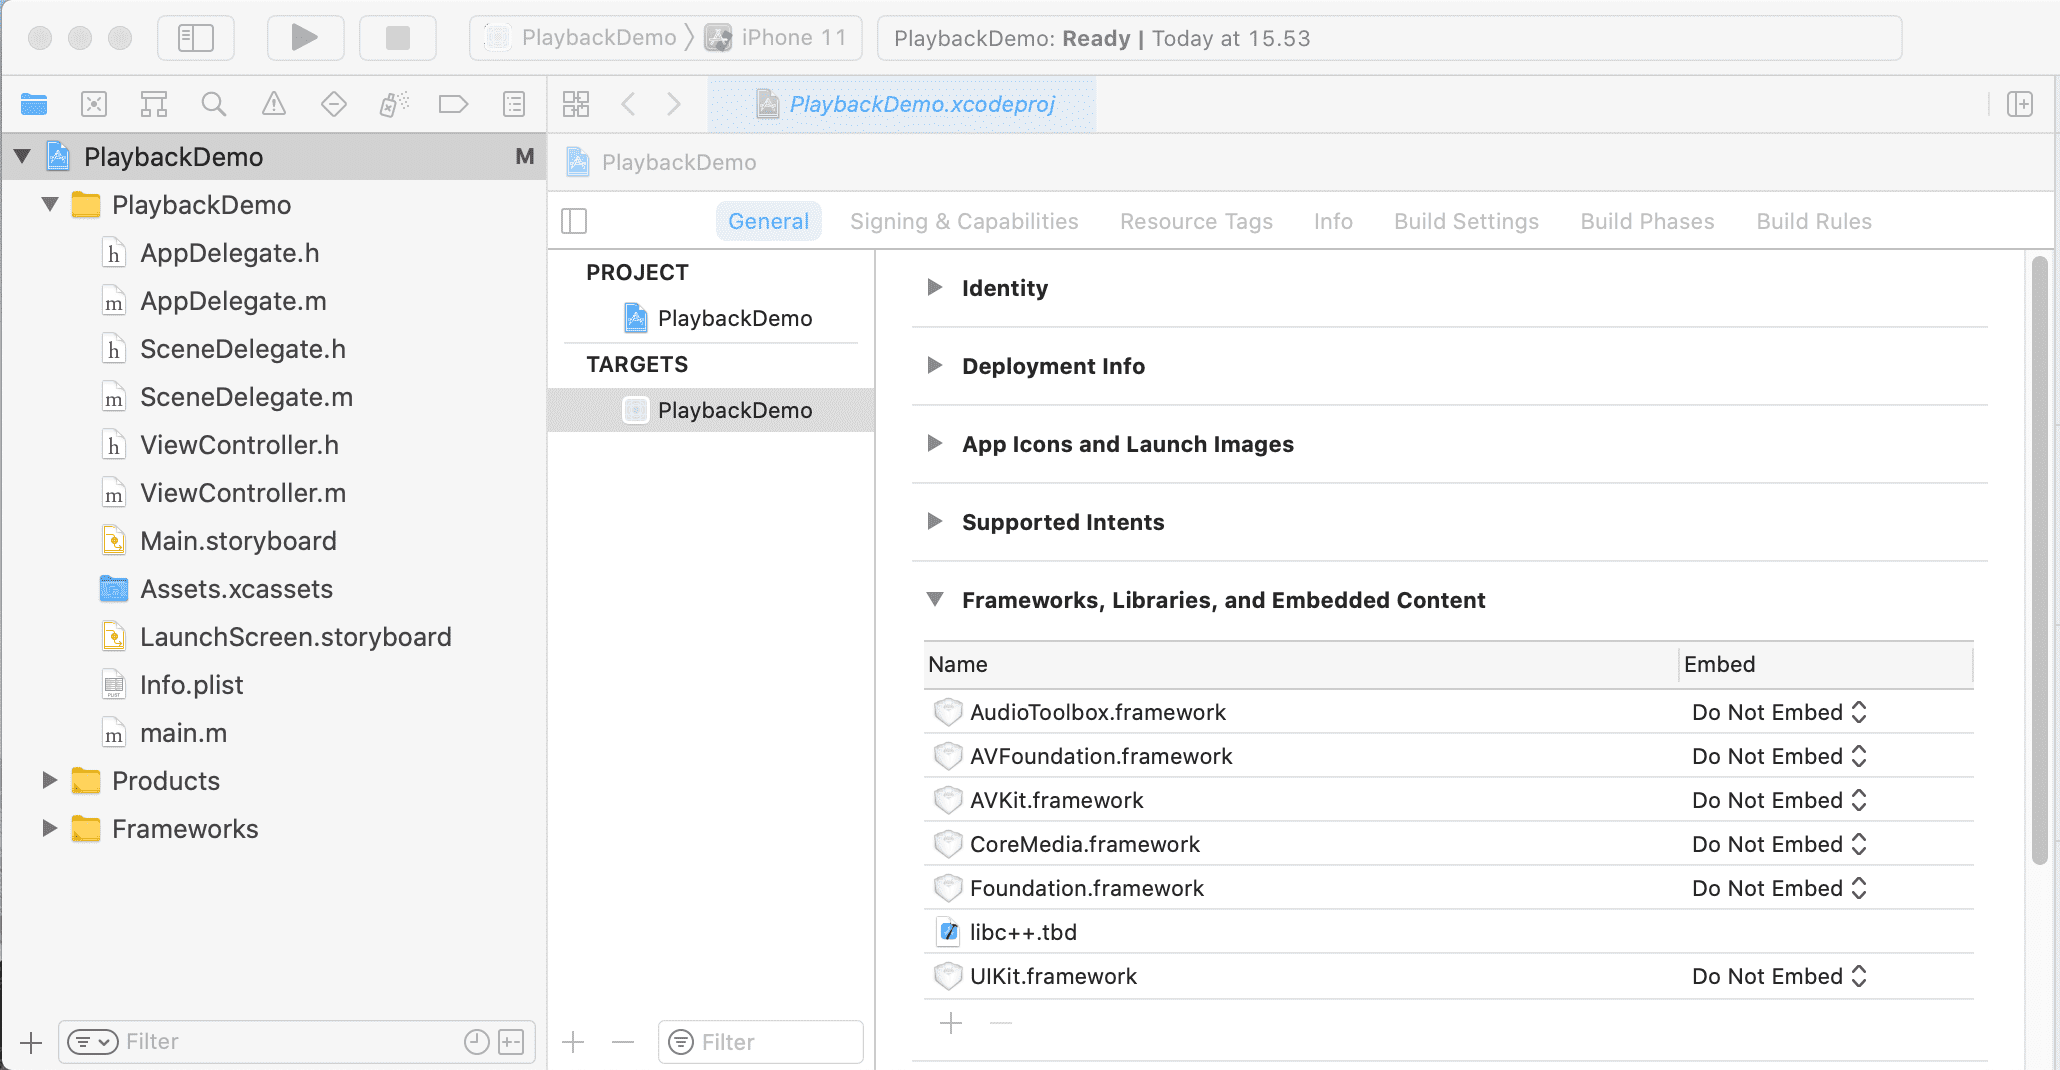Show only recent files in navigator

[477, 1042]
